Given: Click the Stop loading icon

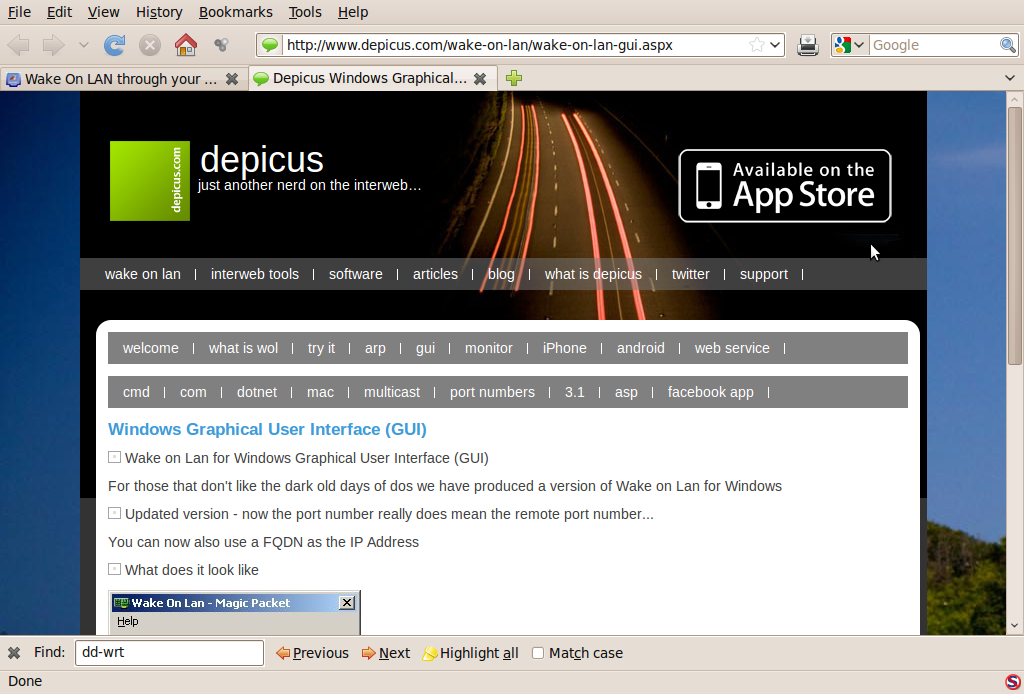Looking at the screenshot, I should [x=150, y=45].
